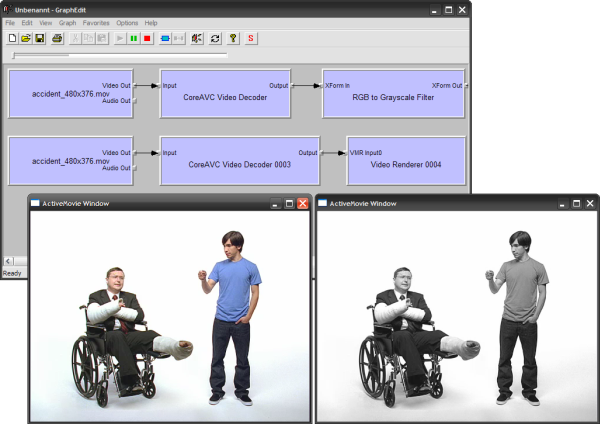This screenshot has width=600, height=424.
Task: Close the GraphEdit window
Action: click(462, 10)
